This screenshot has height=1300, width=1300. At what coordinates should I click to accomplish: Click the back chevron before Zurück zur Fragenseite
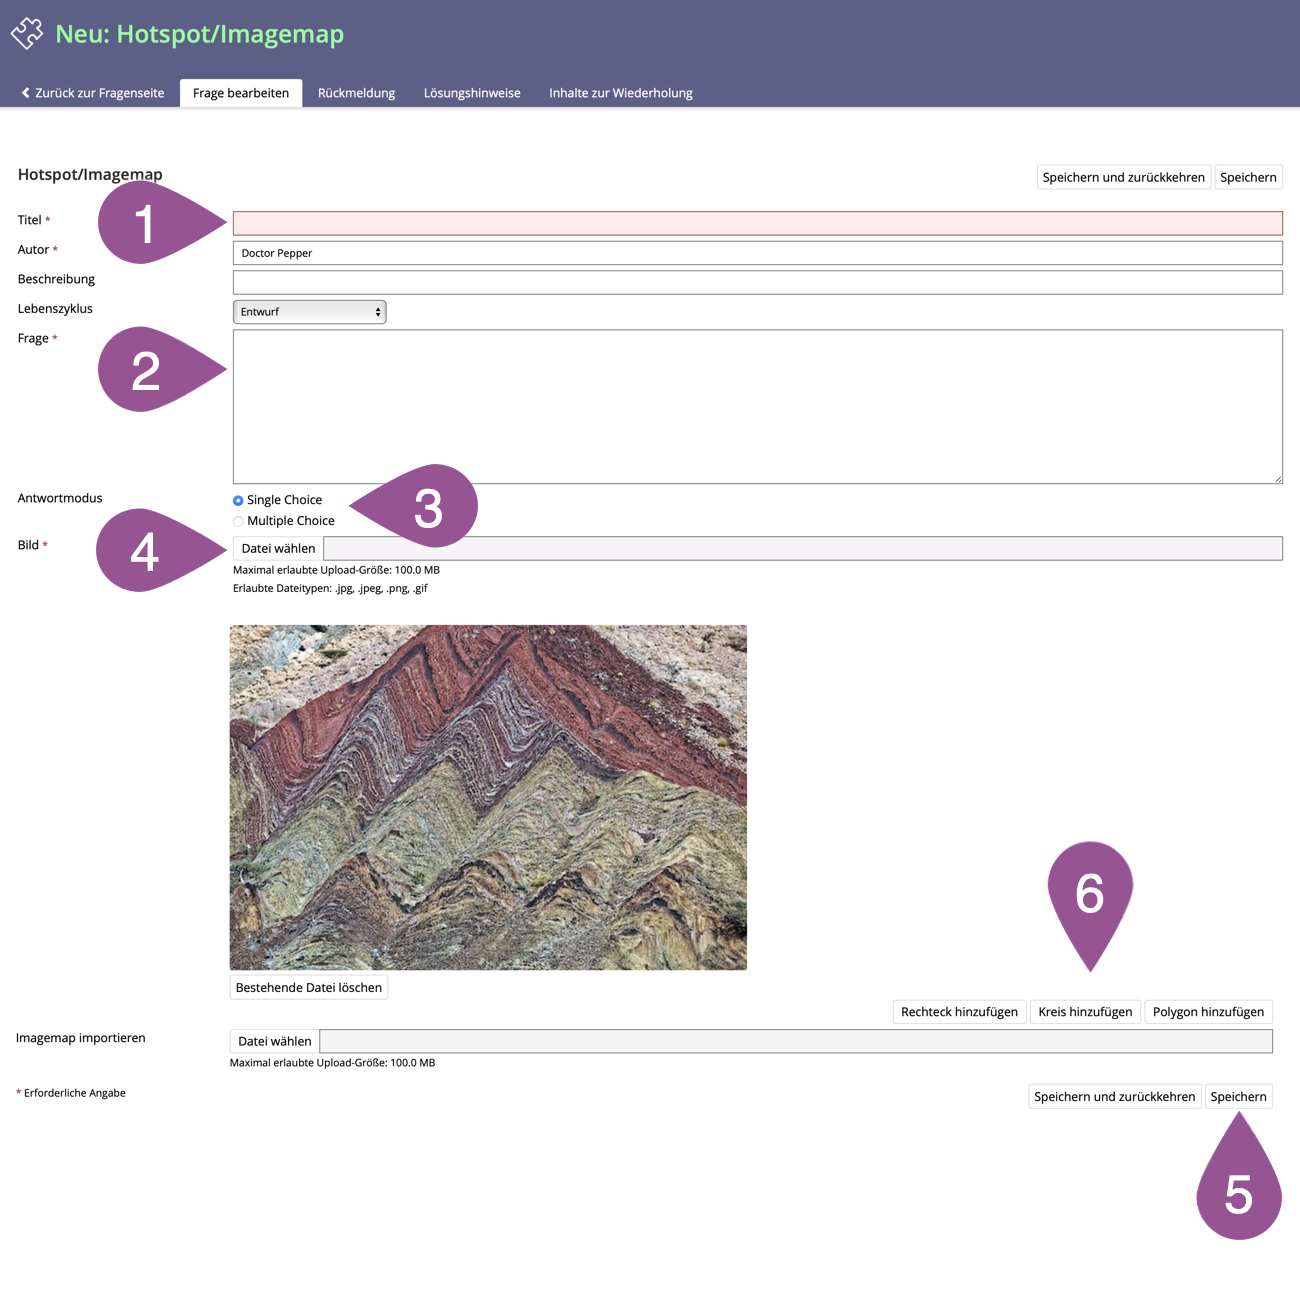[x=25, y=93]
